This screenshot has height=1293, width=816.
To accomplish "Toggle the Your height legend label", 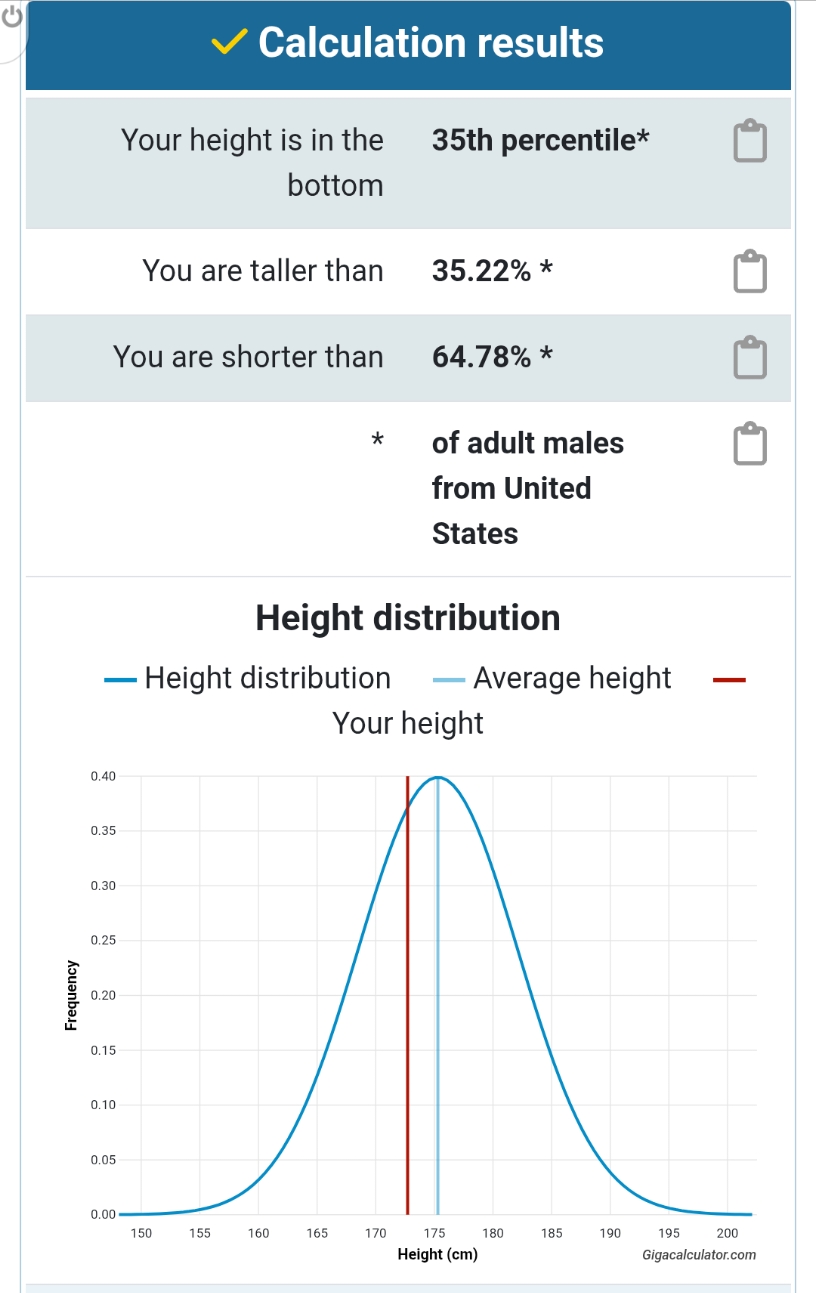I will click(407, 723).
